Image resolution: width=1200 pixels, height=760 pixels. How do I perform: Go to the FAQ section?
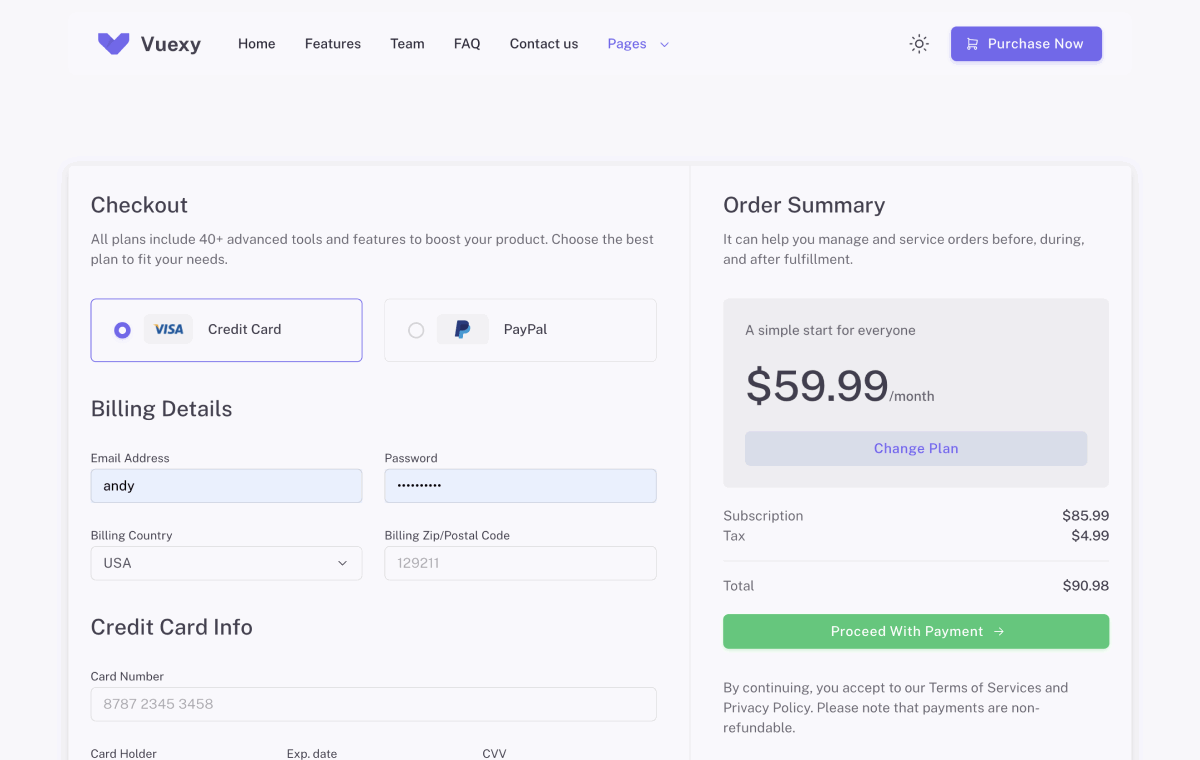(x=467, y=43)
